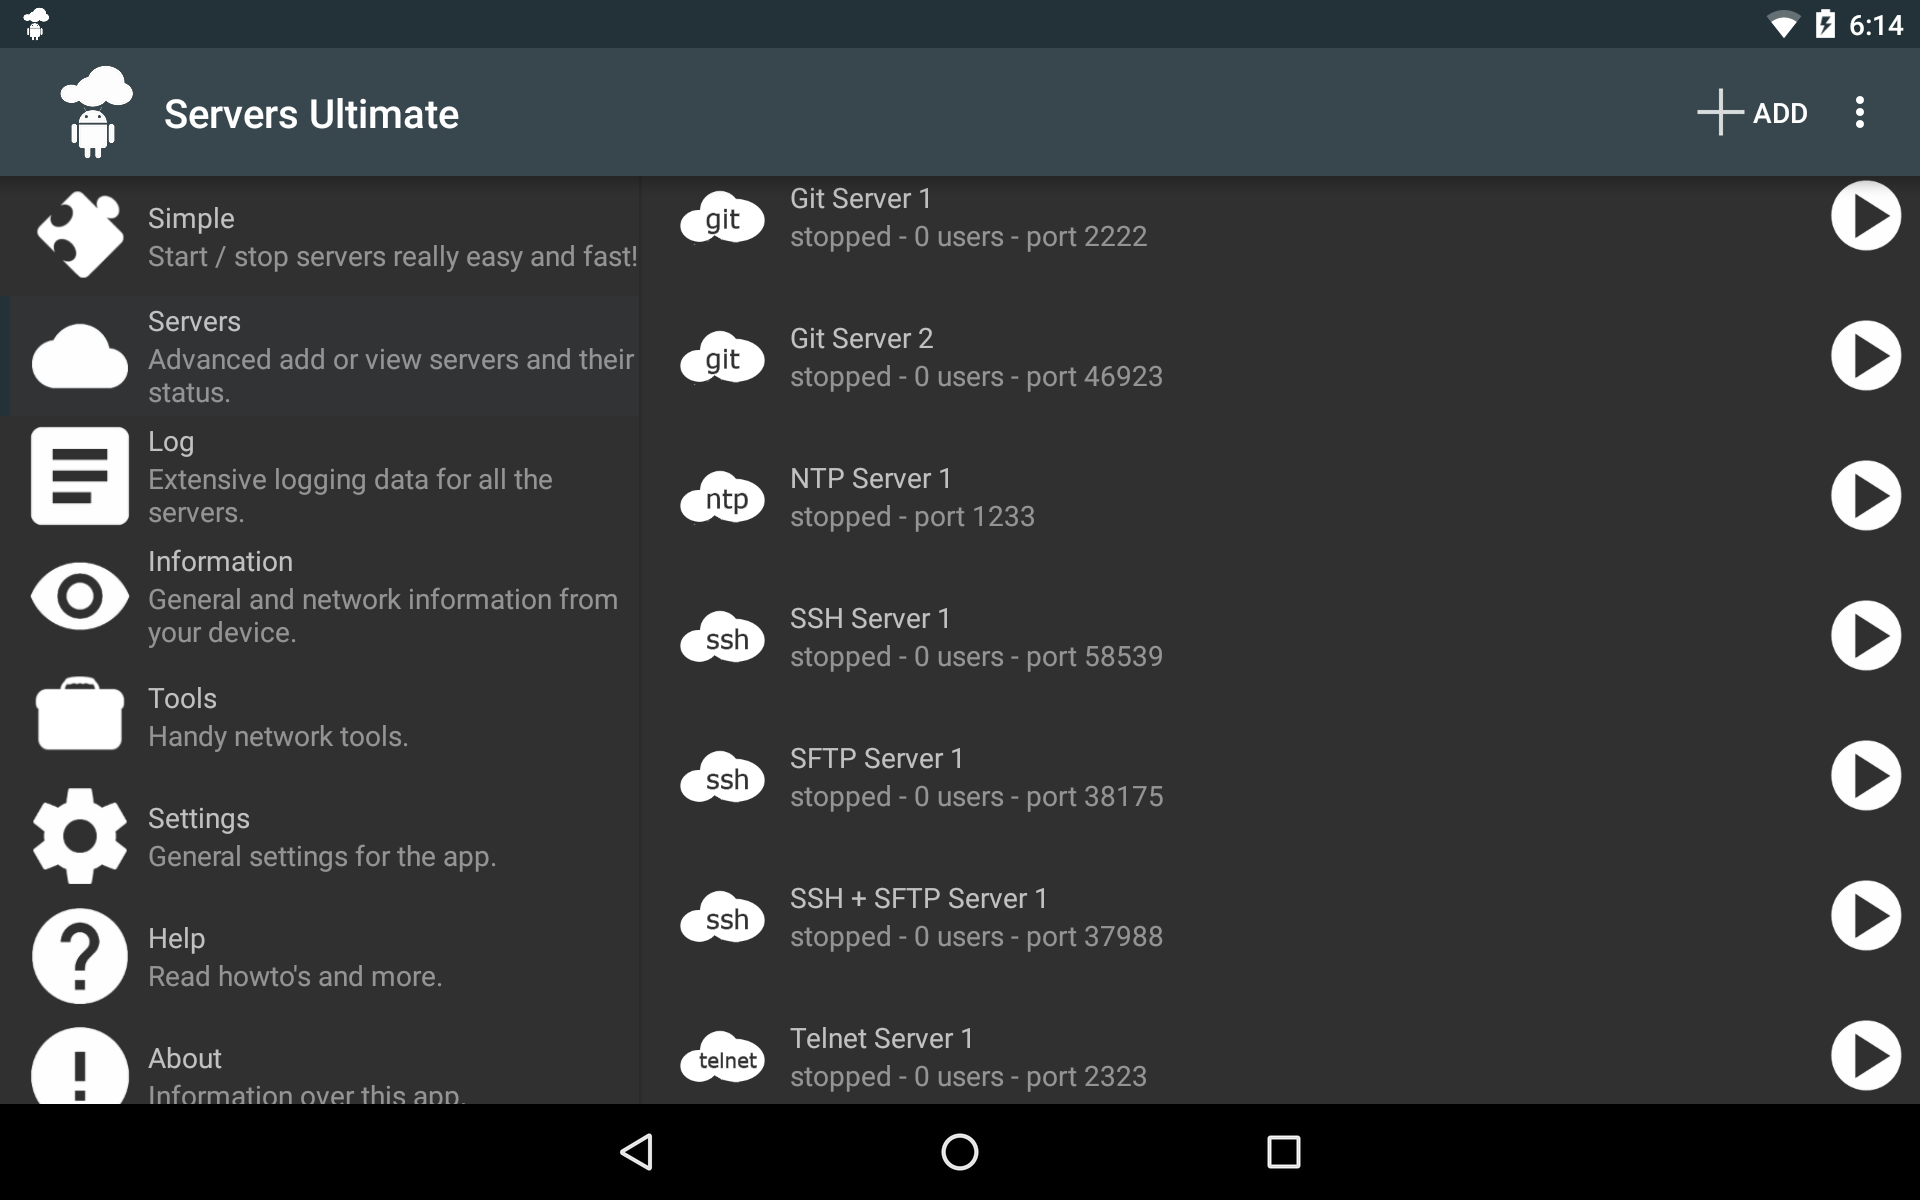Tap the ssh cloud icon for SFTP Server 1
This screenshot has height=1200, width=1920.
tap(722, 778)
